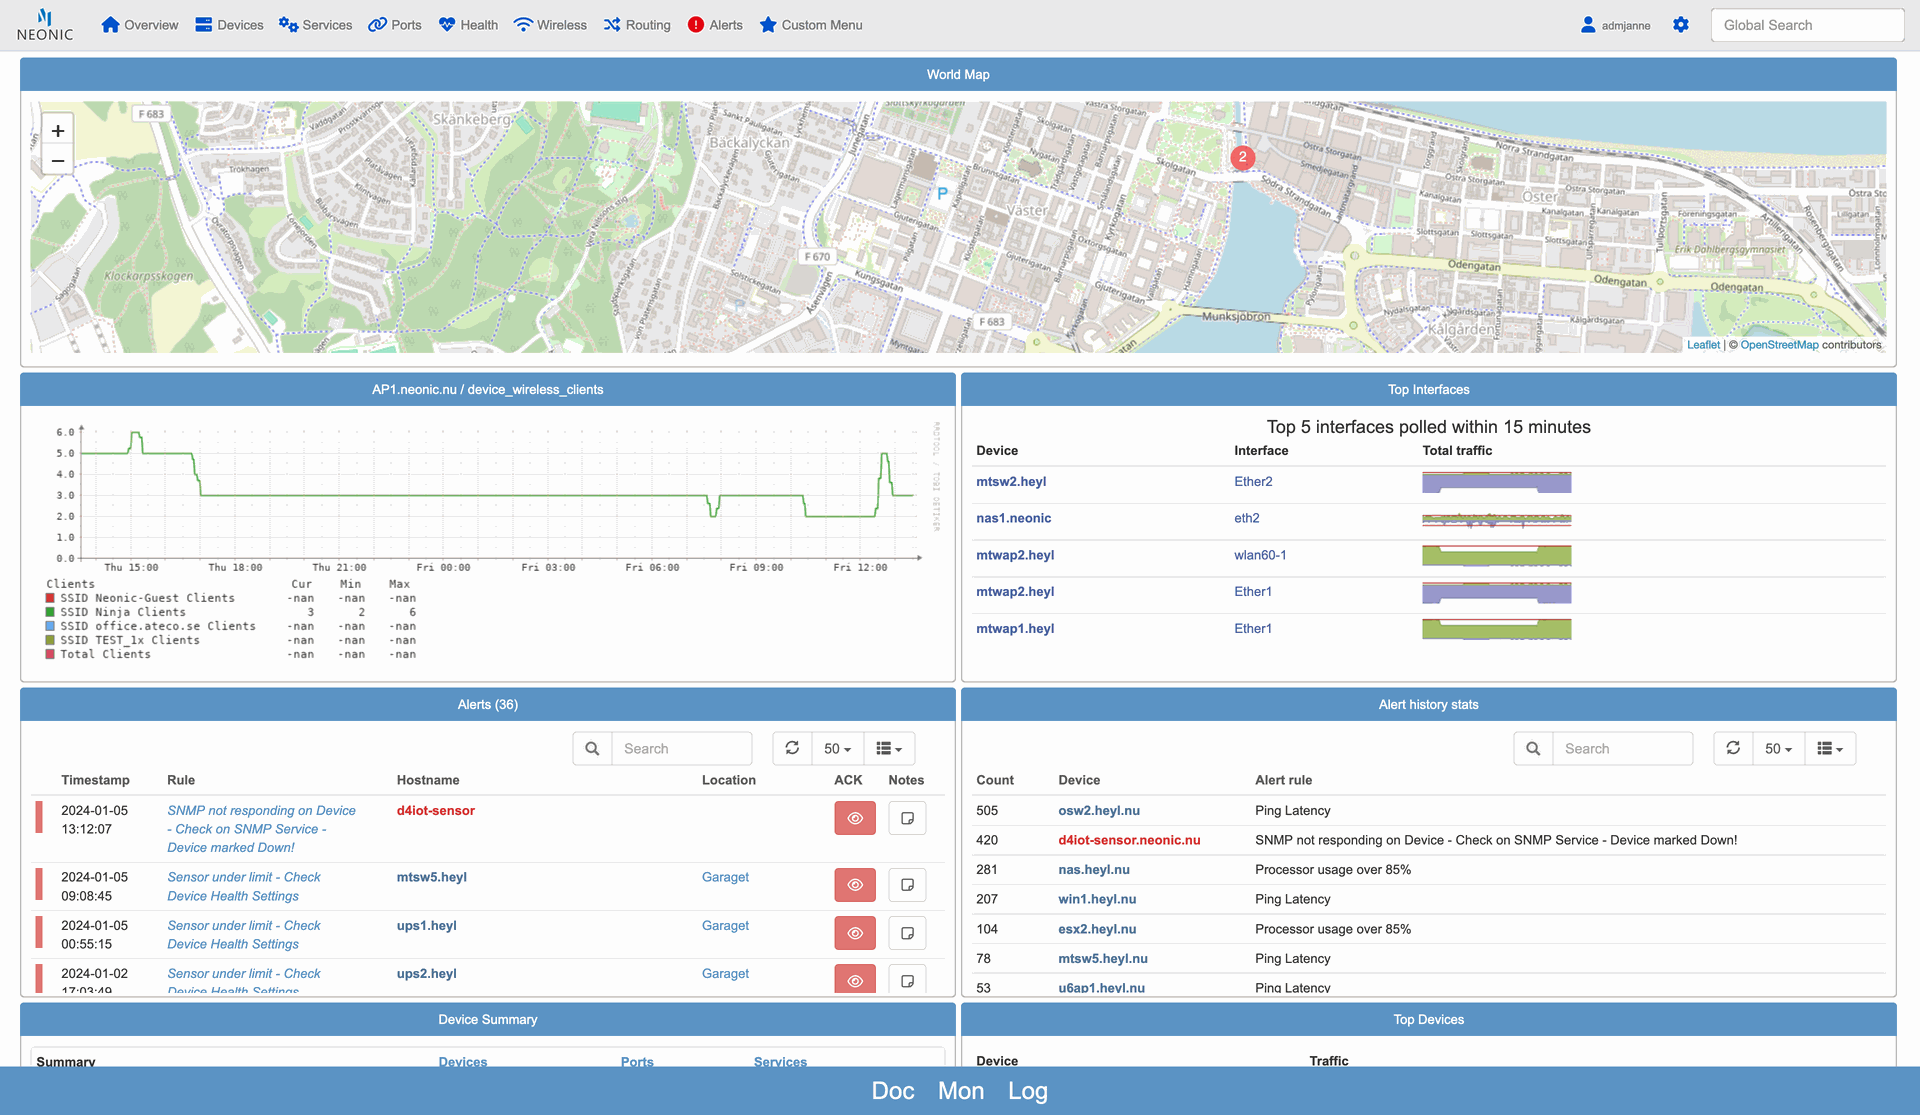Screen dimensions: 1920x1115
Task: Open the Wireless menu
Action: click(x=550, y=25)
